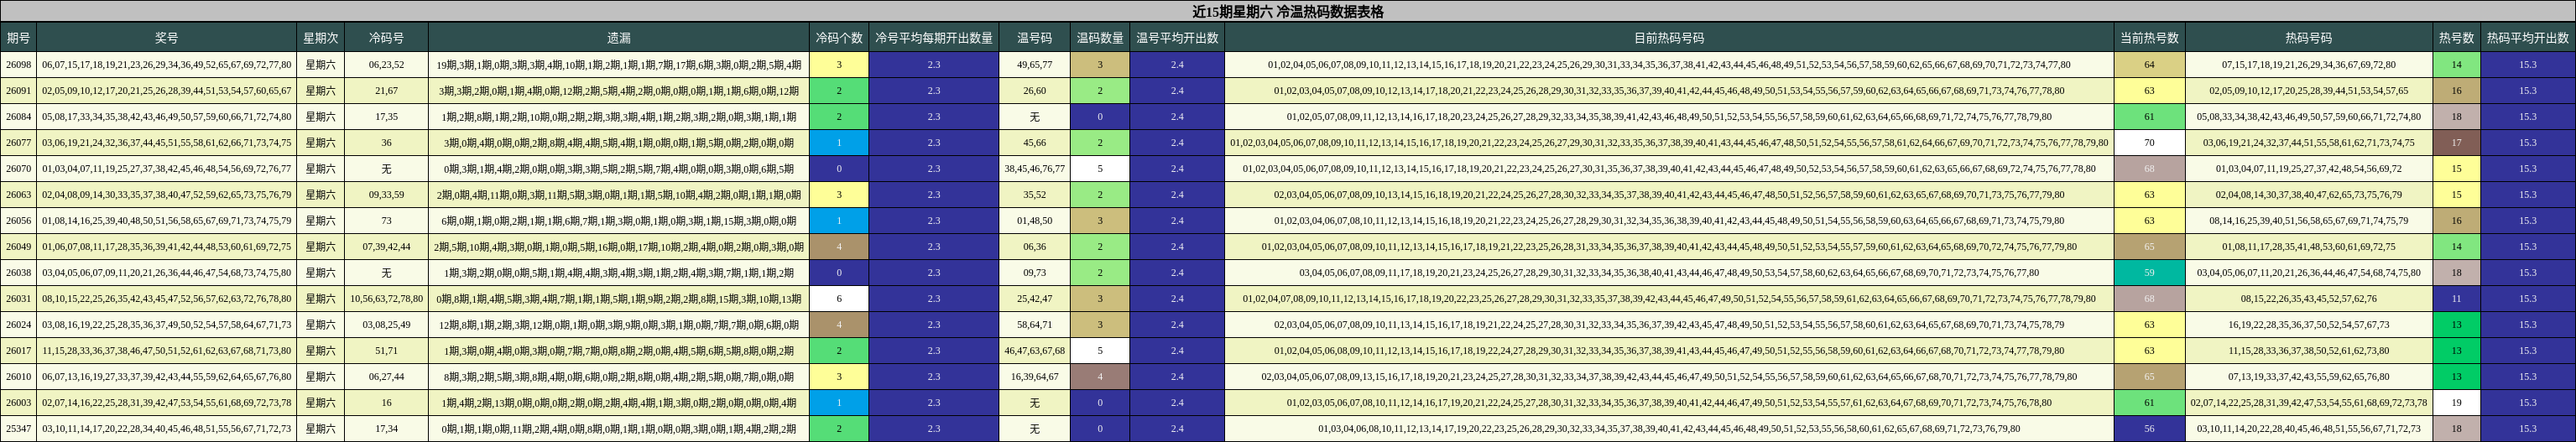
Task: Click the table title 近15期星期六 冷温热码数据表格
Action: tap(1288, 12)
